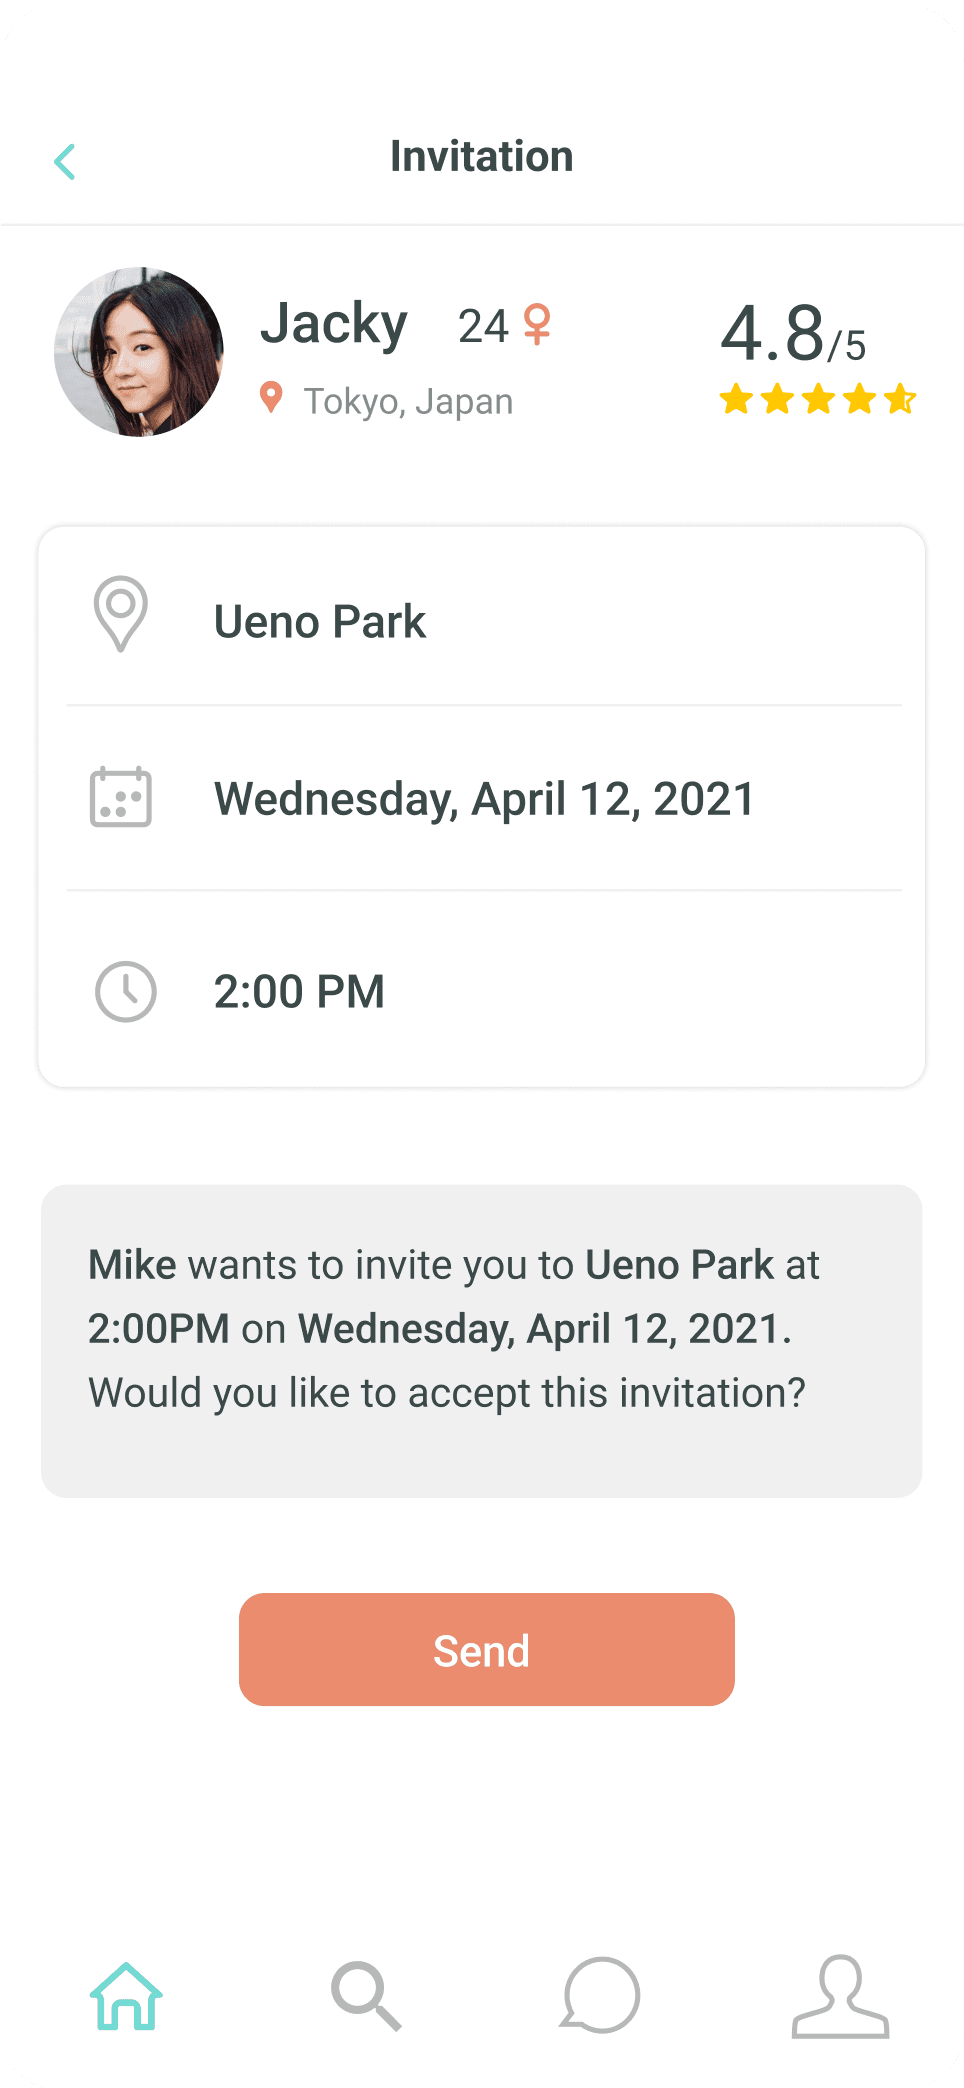
Task: Tap the five-star rating row
Action: (x=818, y=399)
